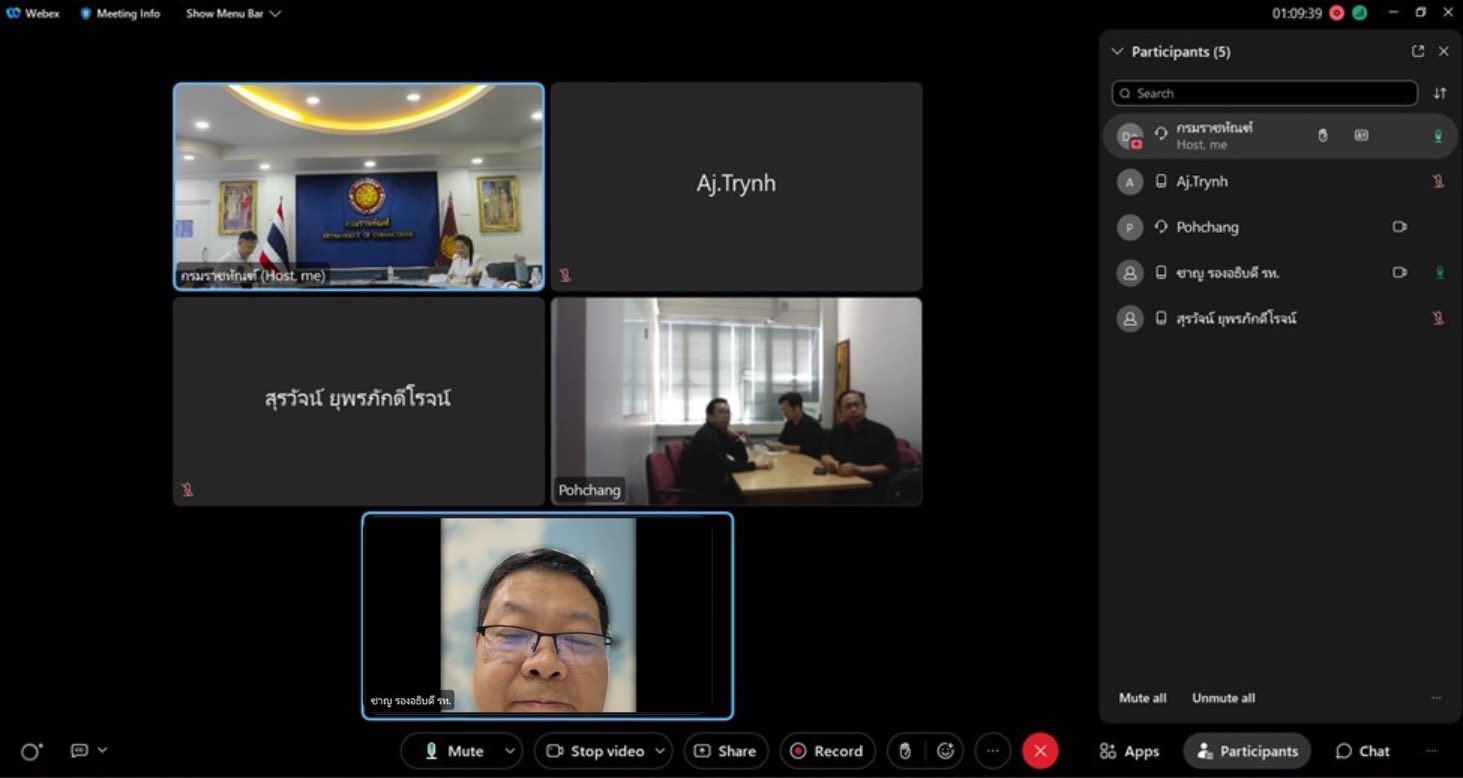
Task: Toggle Stop video button
Action: point(594,751)
